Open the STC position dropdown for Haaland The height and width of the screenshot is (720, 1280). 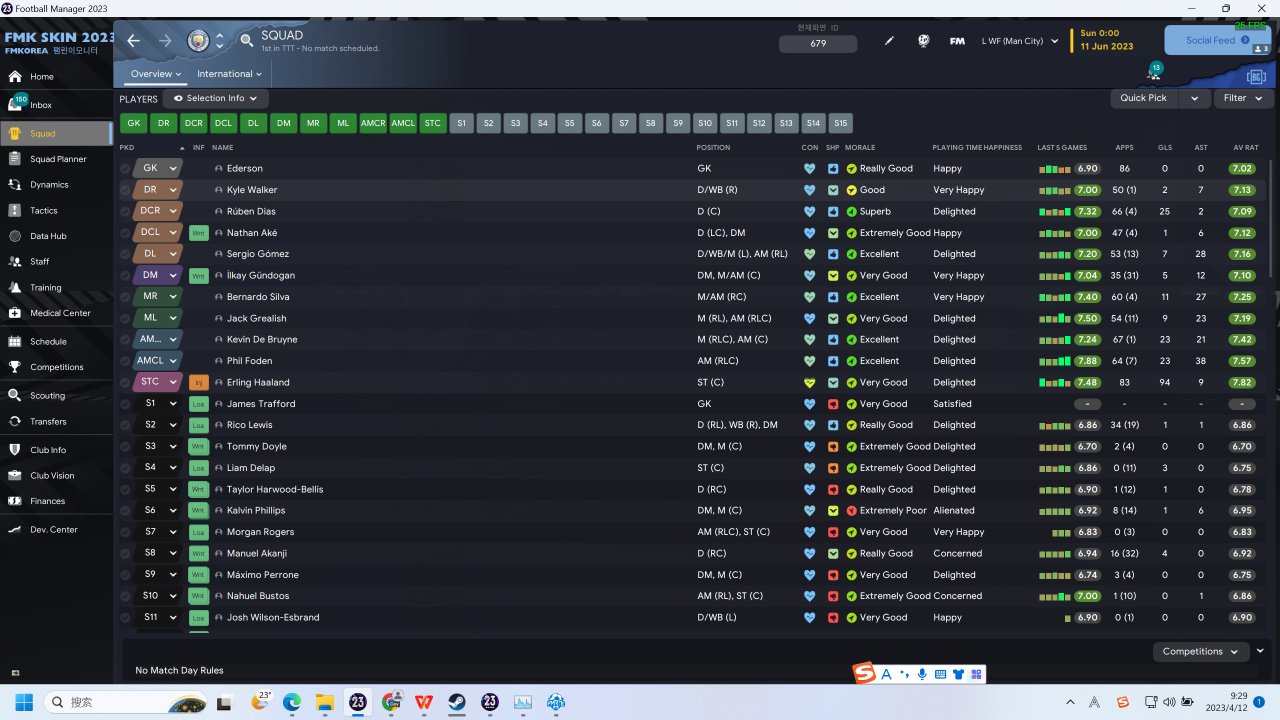173,382
